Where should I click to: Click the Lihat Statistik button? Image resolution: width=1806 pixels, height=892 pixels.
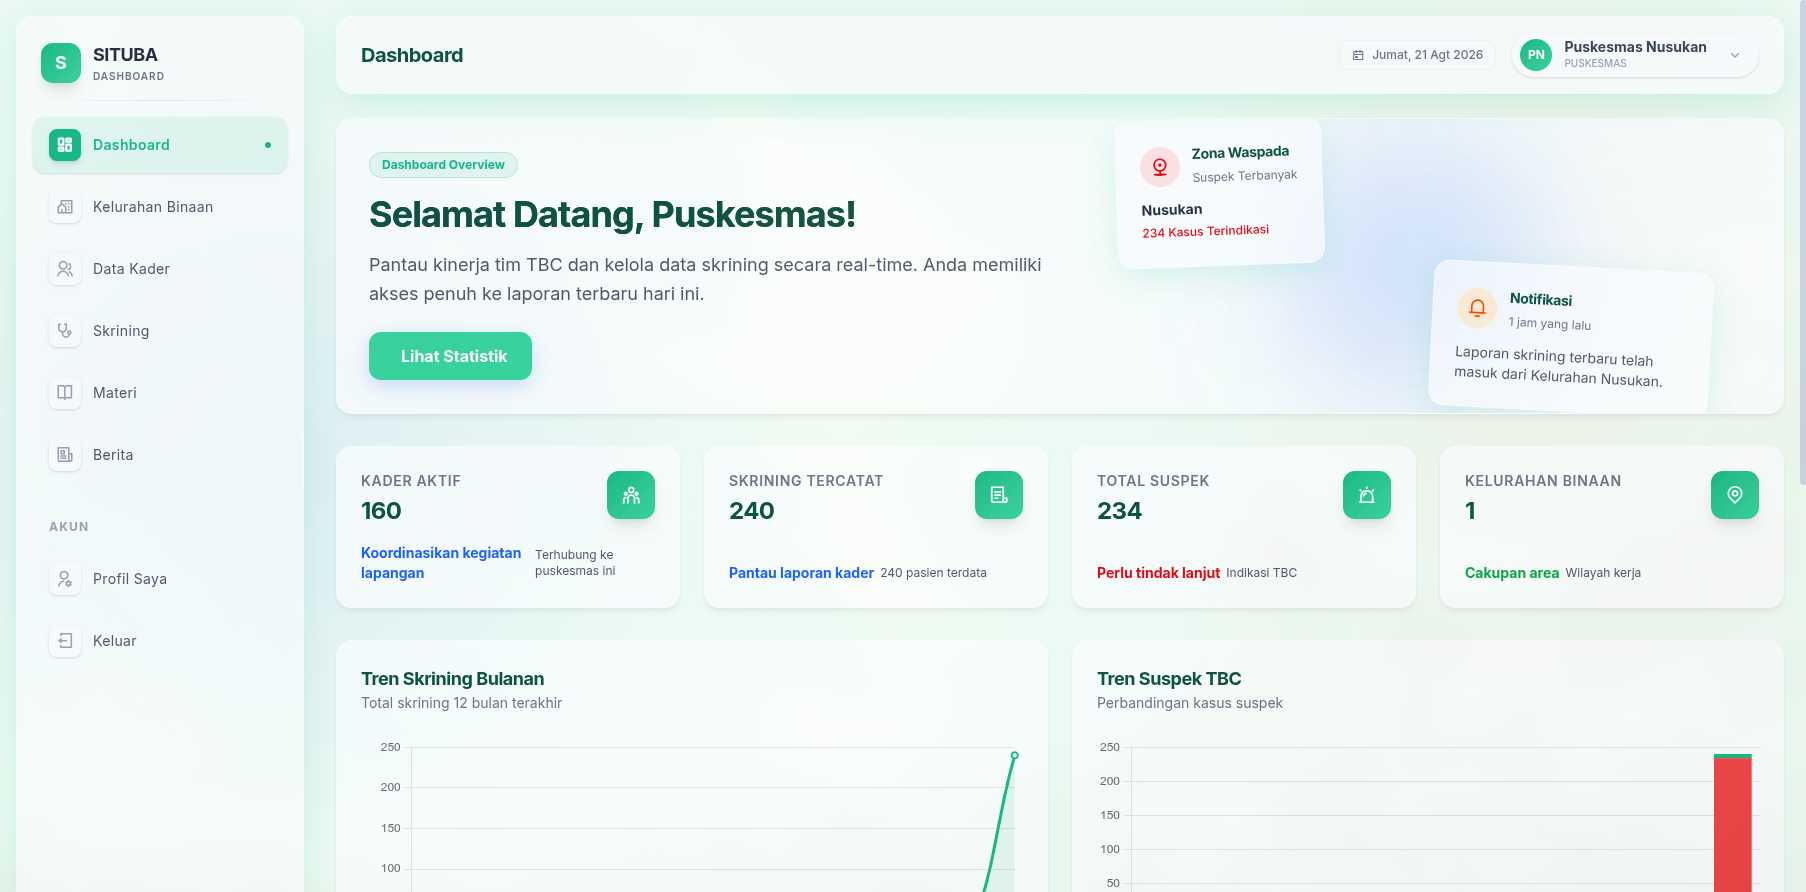pos(450,356)
